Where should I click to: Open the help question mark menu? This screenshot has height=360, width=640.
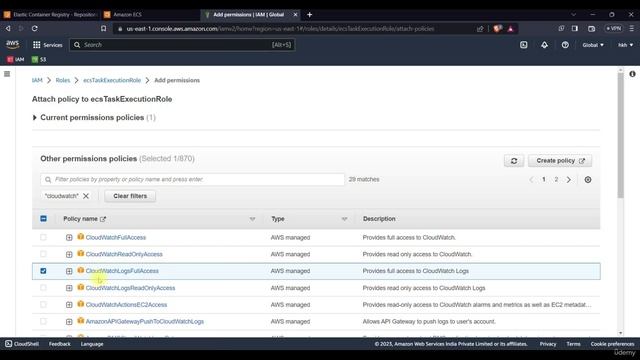click(565, 45)
